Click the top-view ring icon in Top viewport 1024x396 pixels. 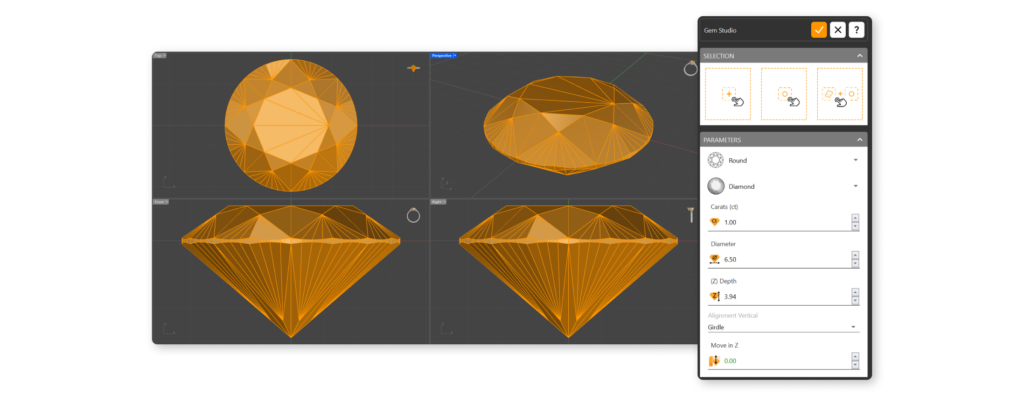tap(413, 68)
